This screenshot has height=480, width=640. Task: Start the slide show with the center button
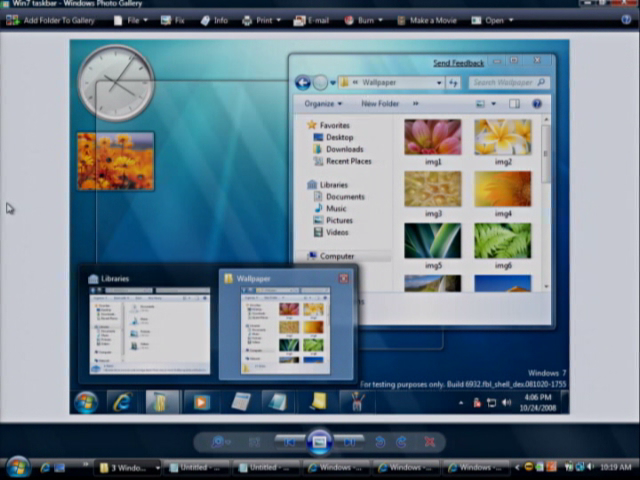click(x=319, y=442)
